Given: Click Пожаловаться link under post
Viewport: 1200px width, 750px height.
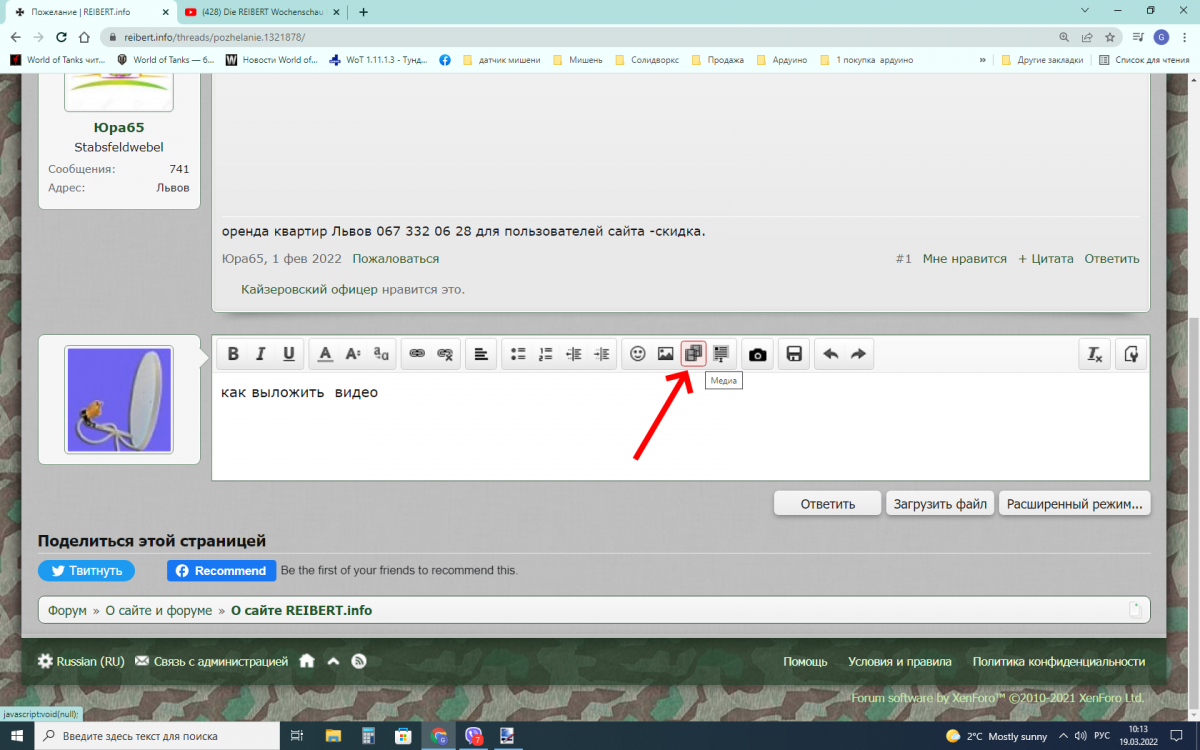Looking at the screenshot, I should click(x=395, y=258).
